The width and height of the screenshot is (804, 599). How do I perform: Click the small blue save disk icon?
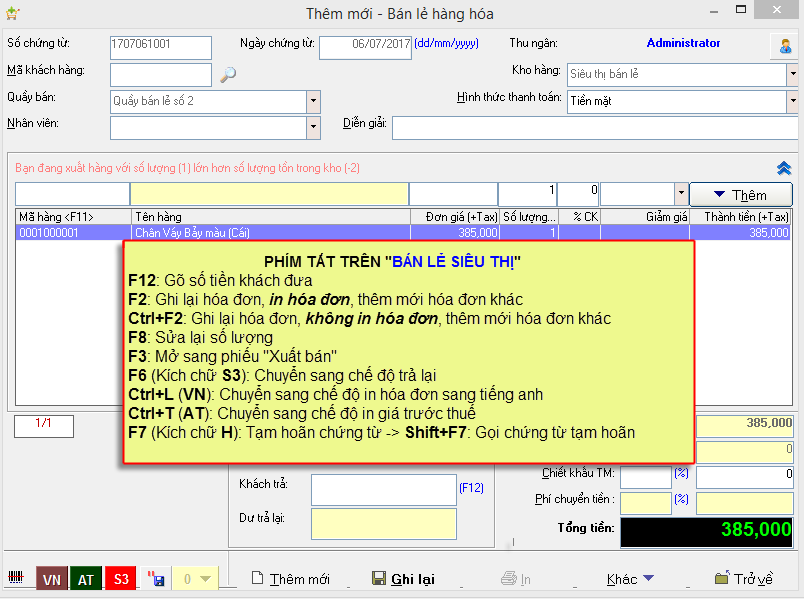click(x=155, y=579)
